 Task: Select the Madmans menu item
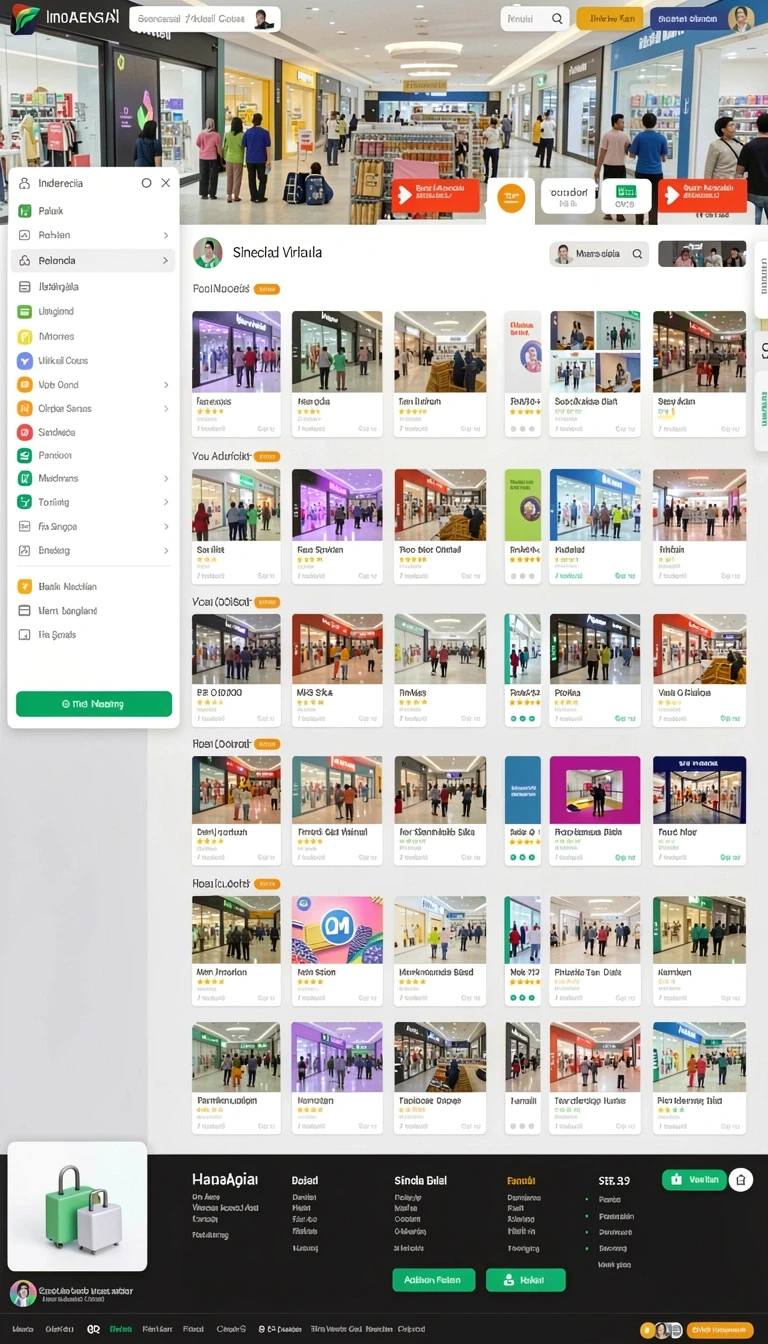coord(93,478)
